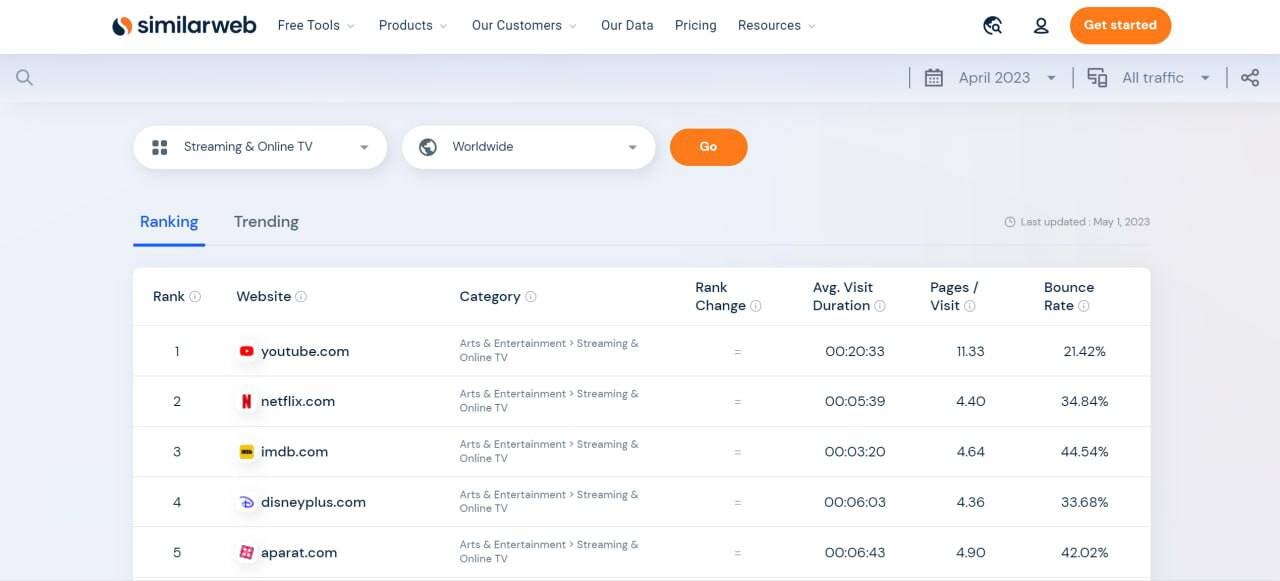Open the Free Tools menu
The width and height of the screenshot is (1280, 581).
315,26
